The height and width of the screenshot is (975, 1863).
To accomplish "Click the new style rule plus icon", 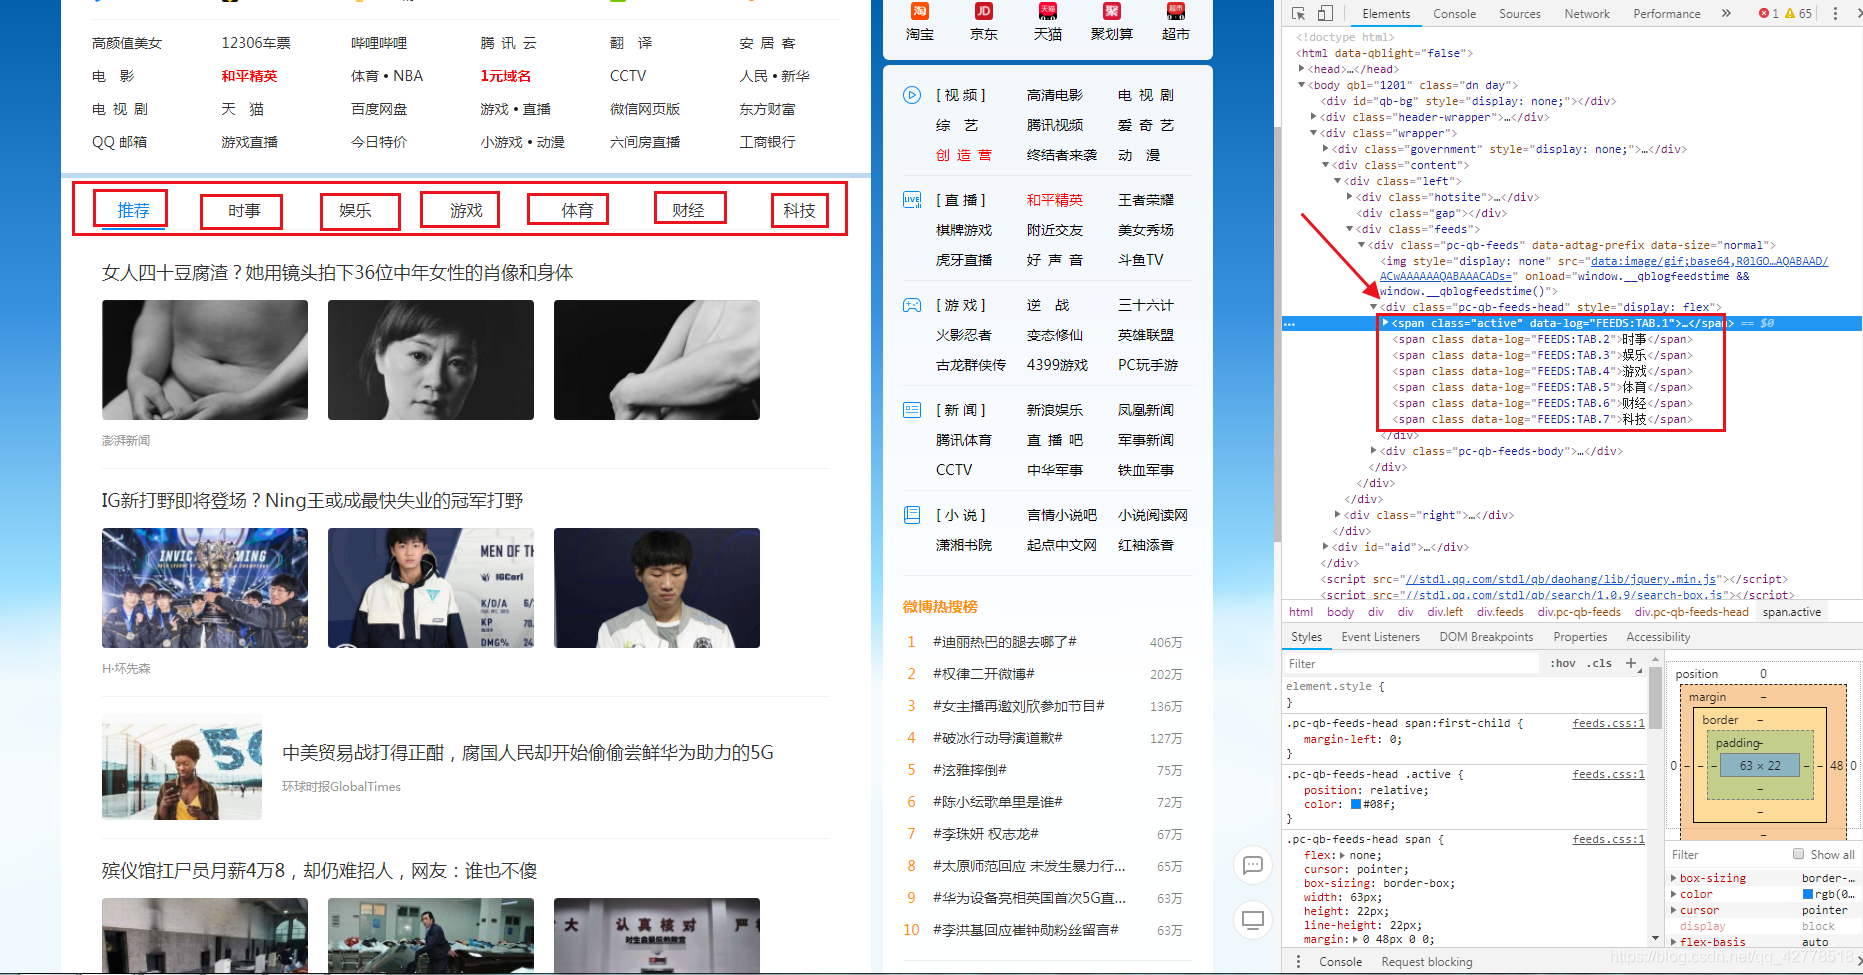I will pos(1631,663).
